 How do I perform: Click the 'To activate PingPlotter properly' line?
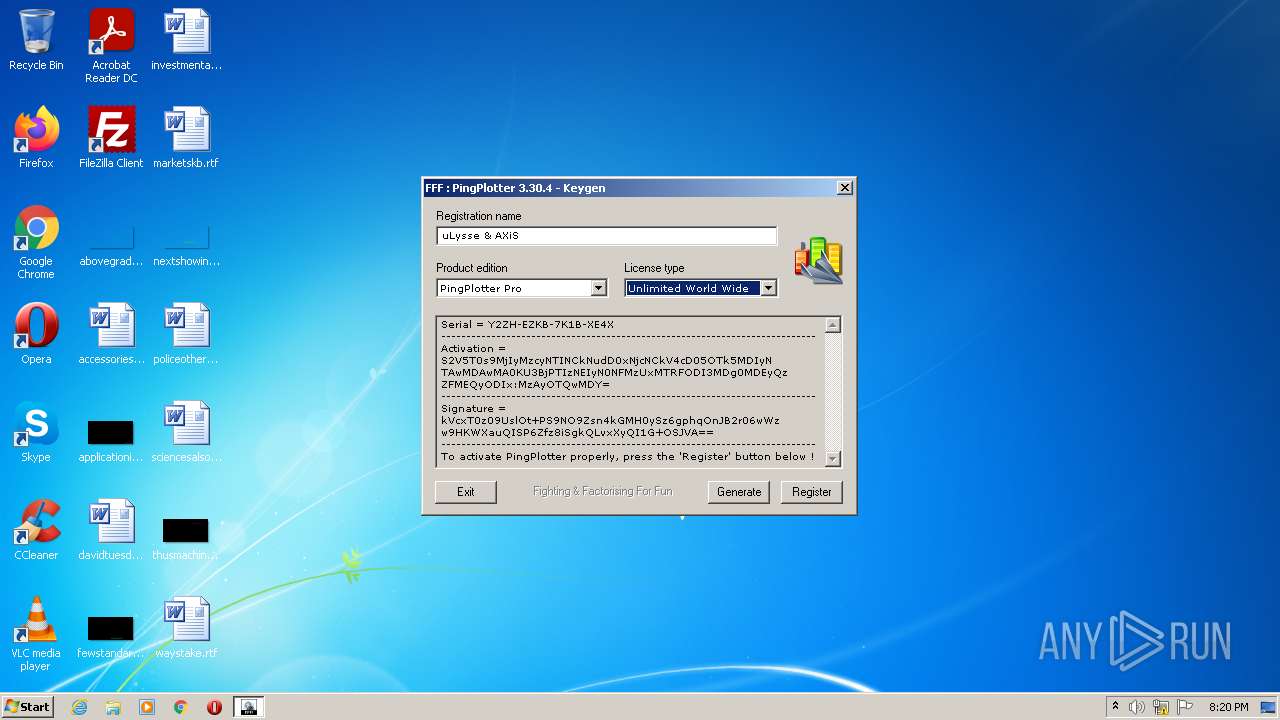tap(628, 457)
